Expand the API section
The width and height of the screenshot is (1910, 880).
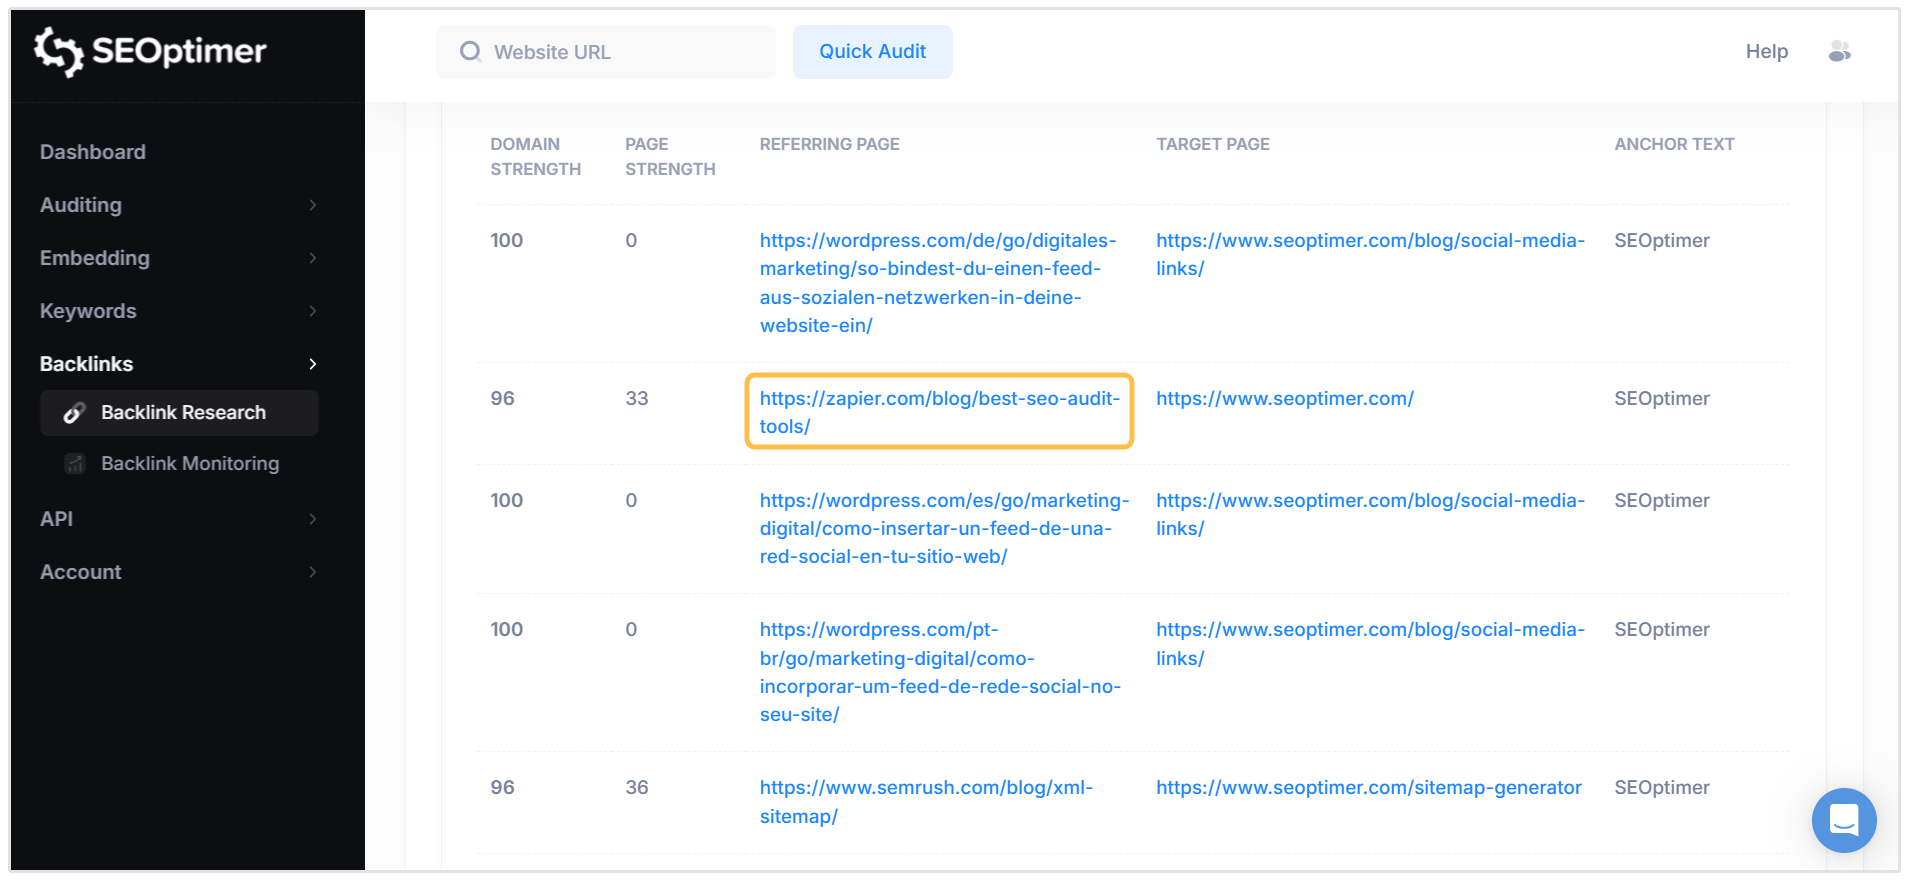point(313,518)
